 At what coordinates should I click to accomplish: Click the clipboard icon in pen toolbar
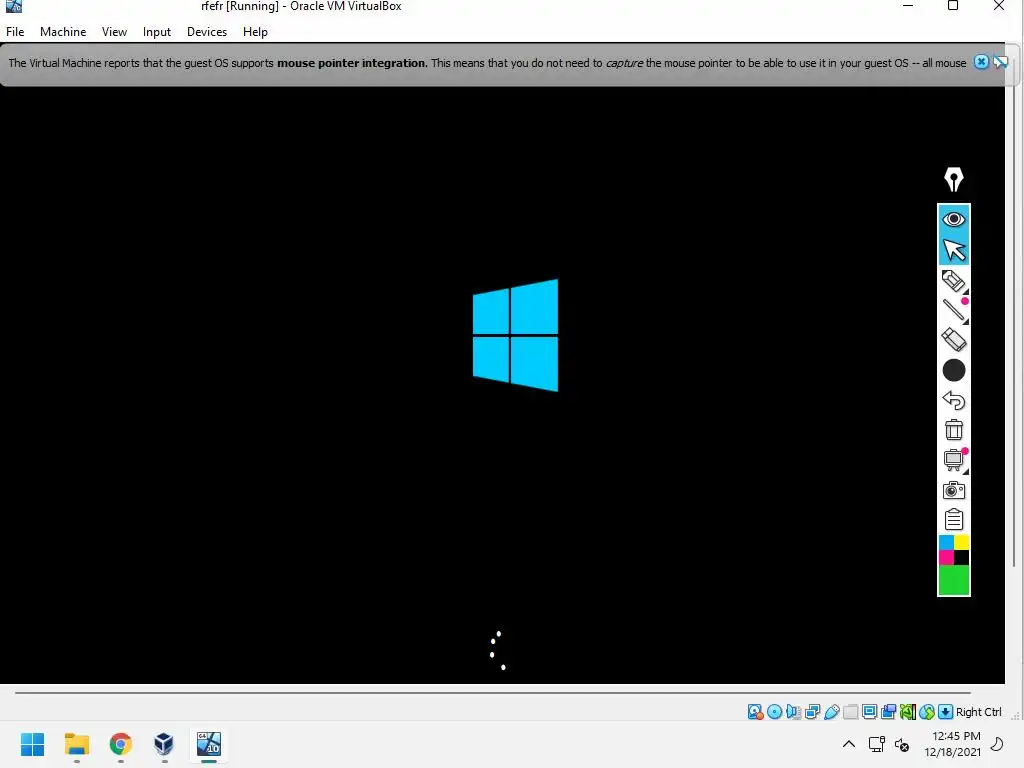click(953, 519)
